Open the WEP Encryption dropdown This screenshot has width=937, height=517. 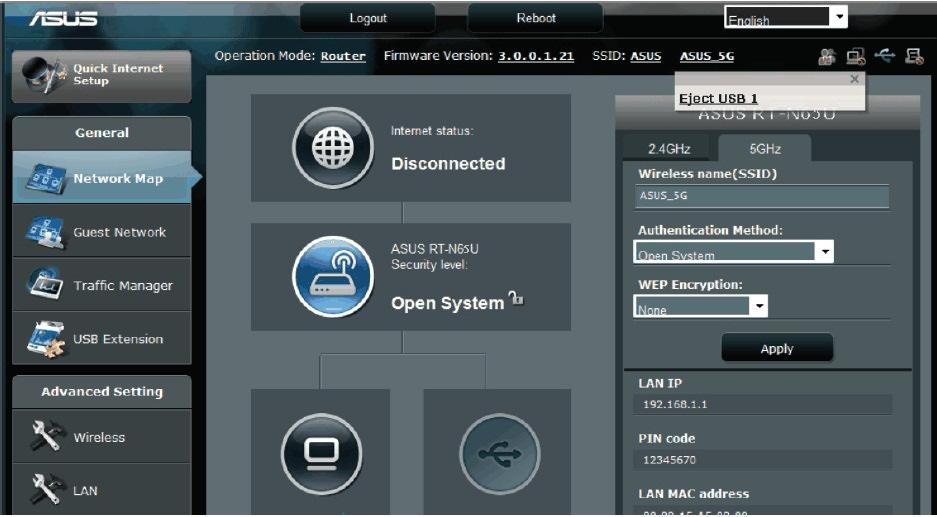coord(700,307)
